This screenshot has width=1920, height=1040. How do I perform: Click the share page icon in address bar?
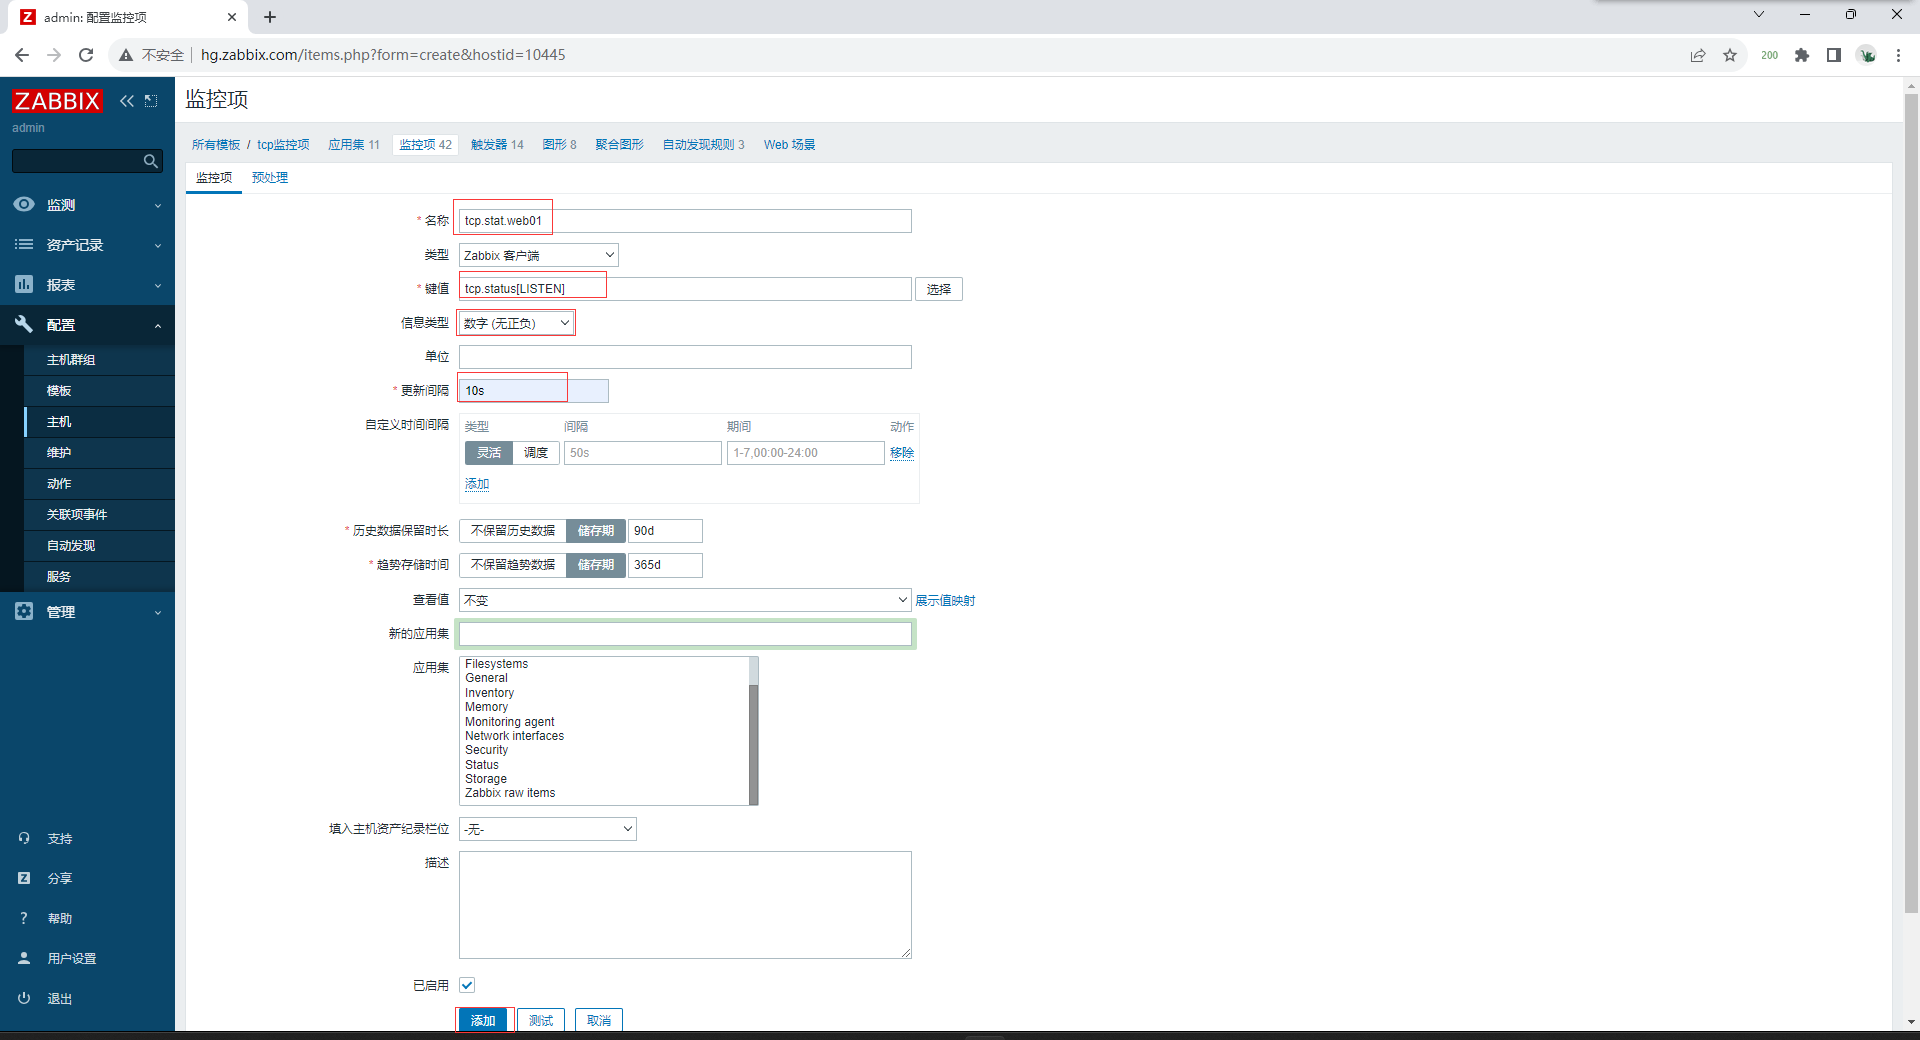tap(1698, 55)
